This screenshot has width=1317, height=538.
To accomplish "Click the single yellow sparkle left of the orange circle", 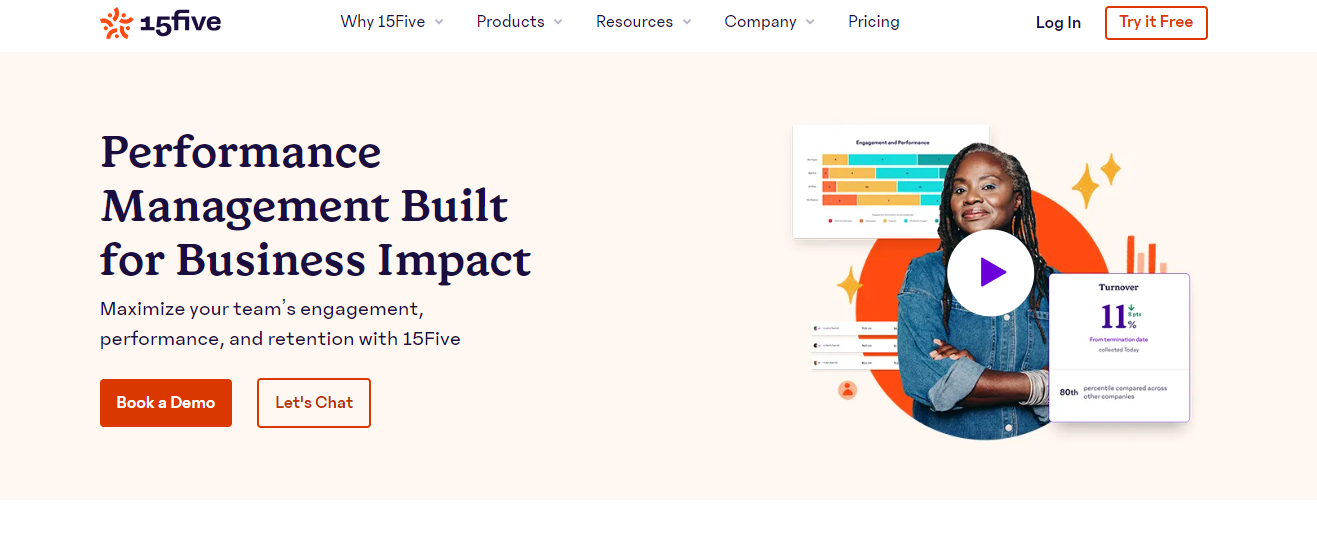I will [x=850, y=285].
